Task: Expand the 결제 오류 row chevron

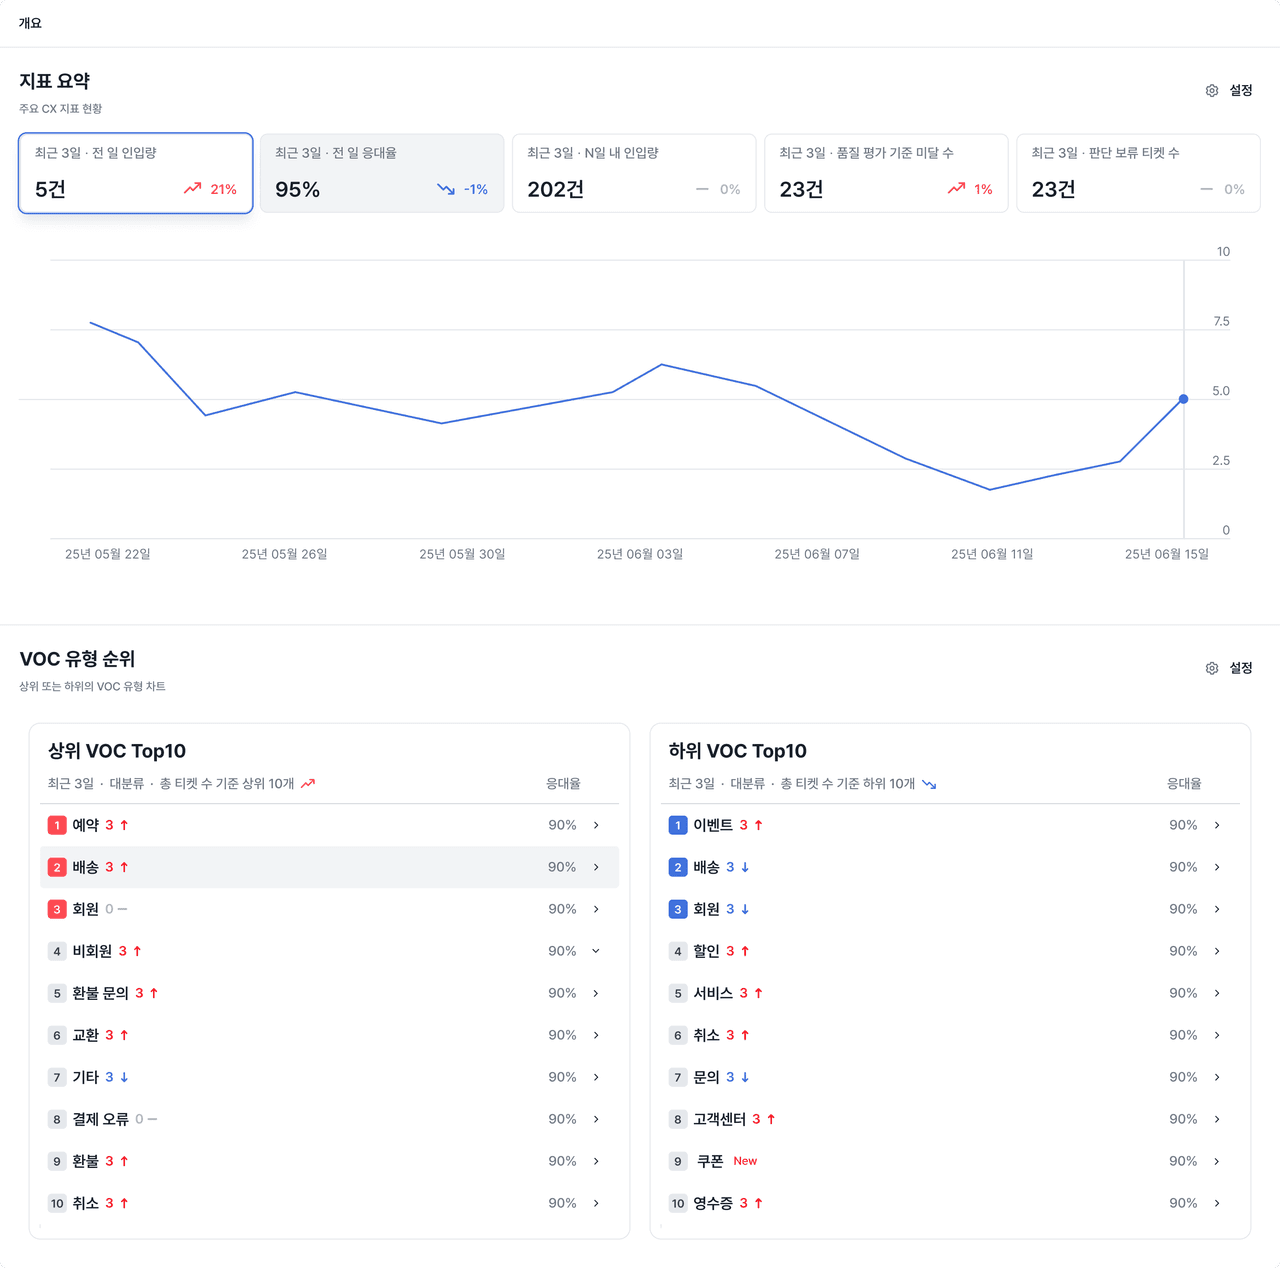Action: (x=596, y=1119)
